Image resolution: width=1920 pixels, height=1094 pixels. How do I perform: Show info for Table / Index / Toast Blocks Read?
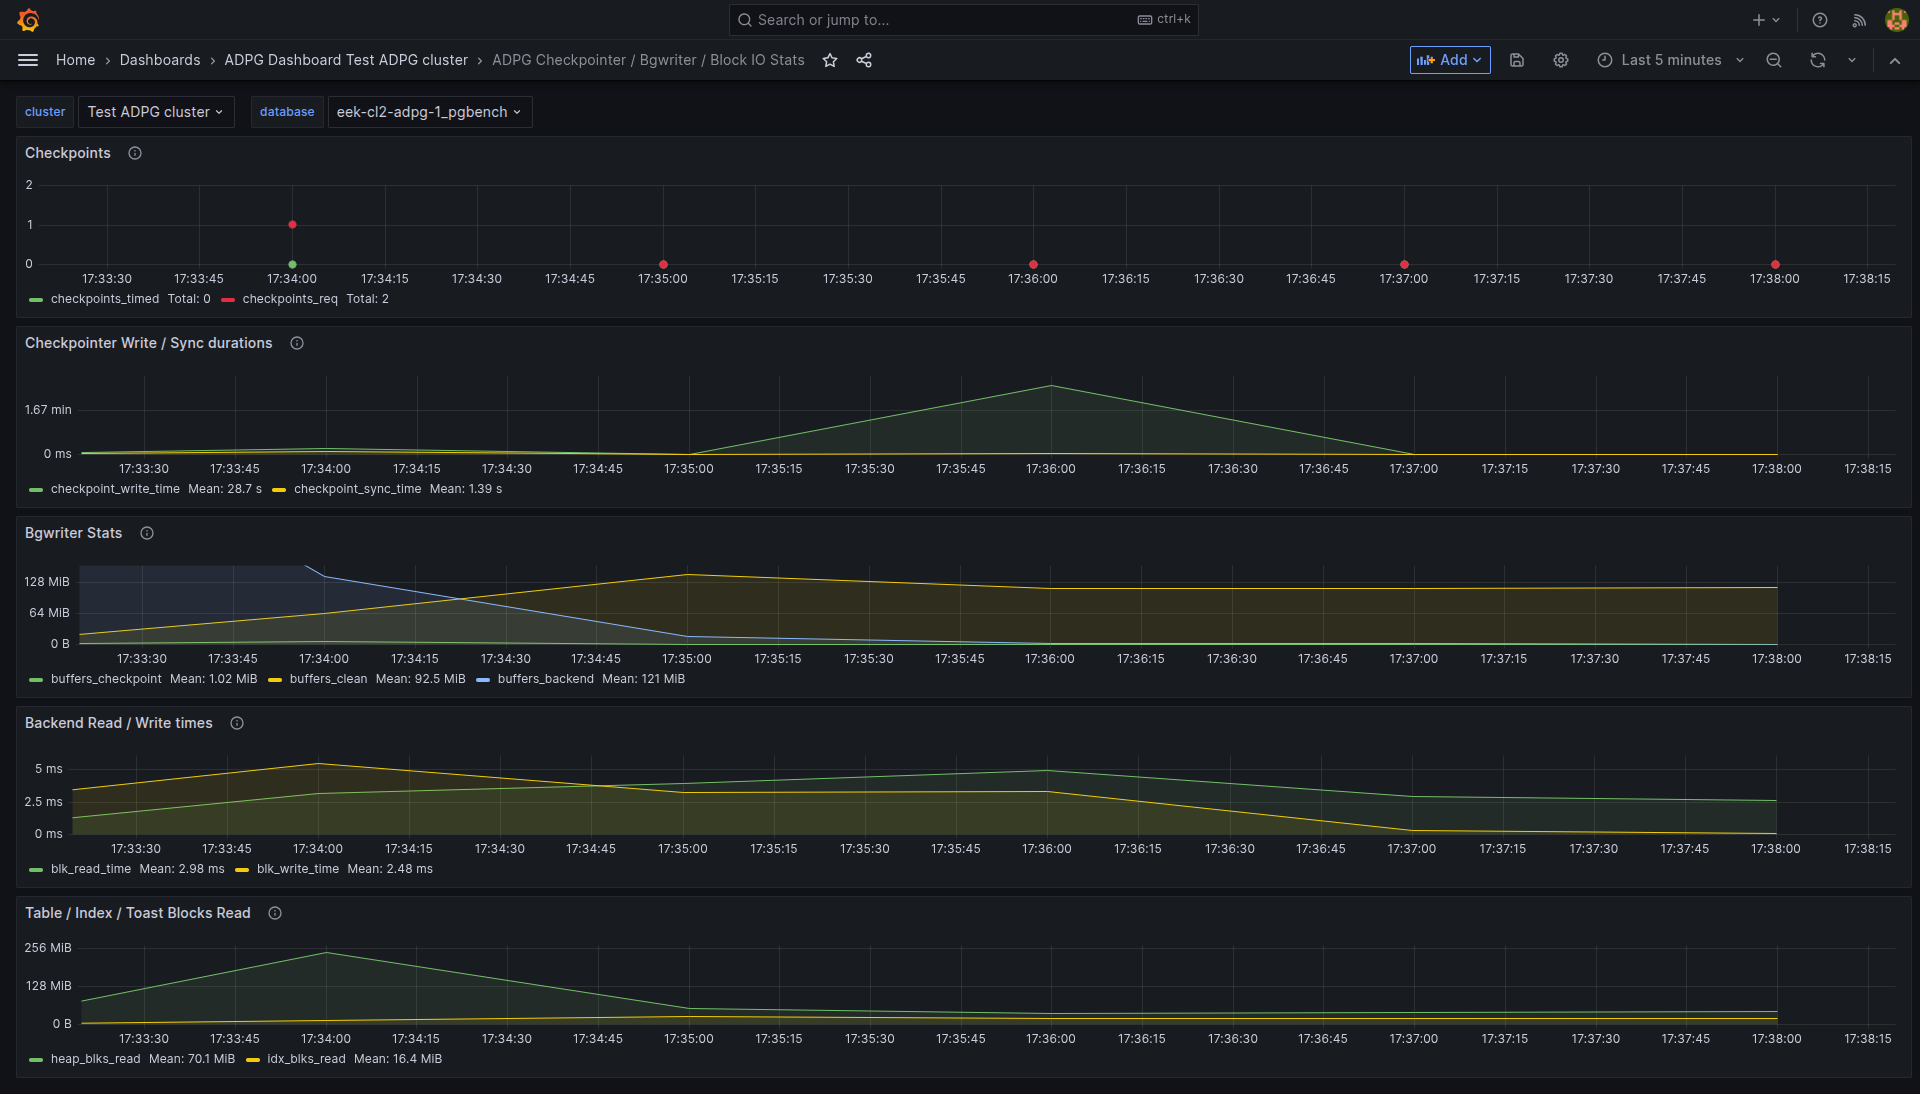point(275,913)
